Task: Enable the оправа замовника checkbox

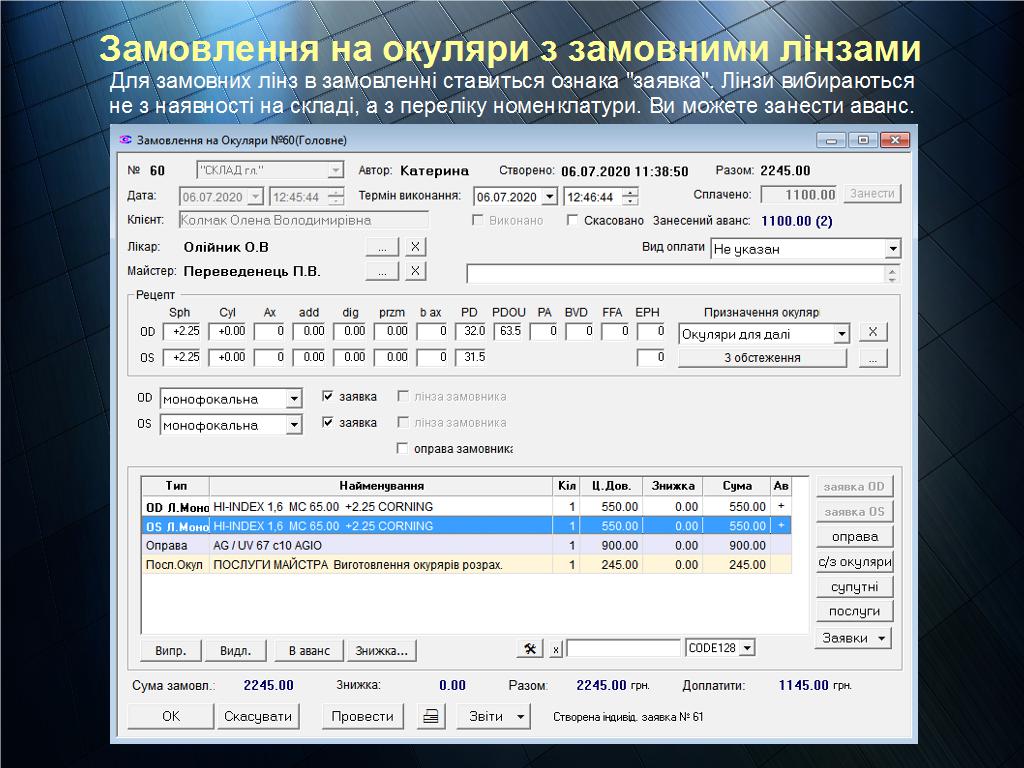Action: point(403,449)
